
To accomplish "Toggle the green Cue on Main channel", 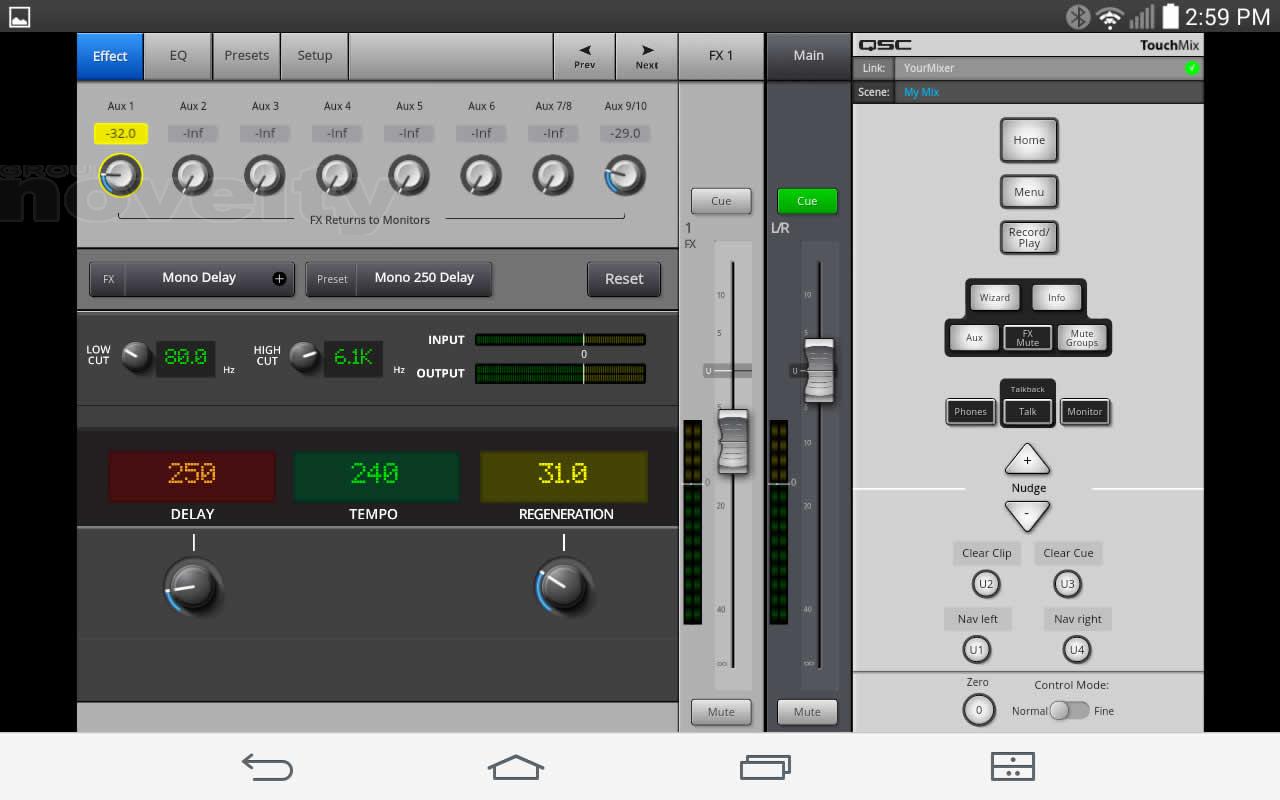I will 807,201.
